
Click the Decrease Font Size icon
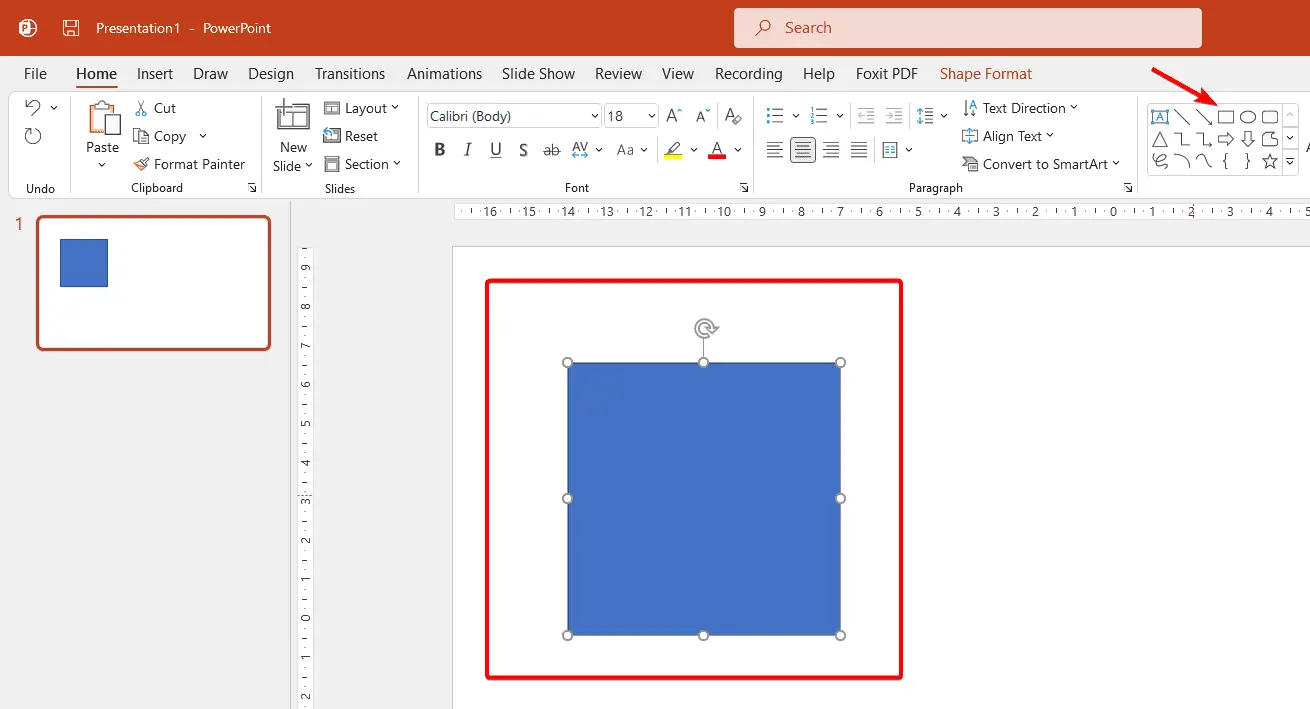coord(702,116)
